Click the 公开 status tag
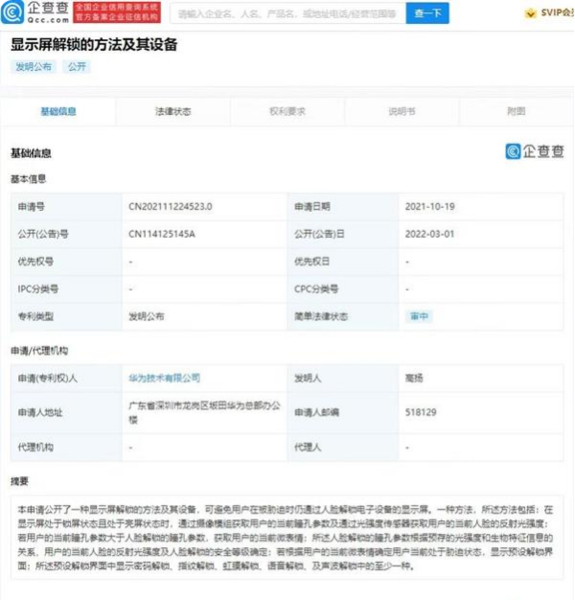This screenshot has height=600, width=575. click(77, 67)
